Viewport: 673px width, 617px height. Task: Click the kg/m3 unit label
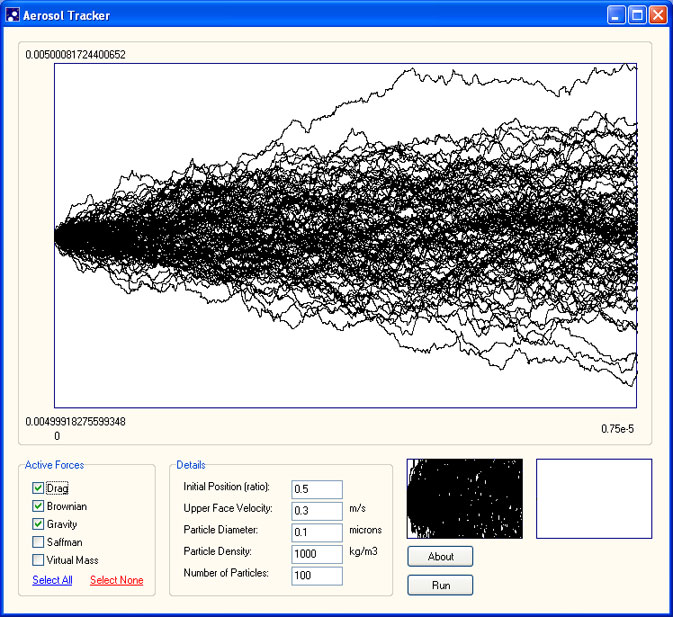coord(363,551)
